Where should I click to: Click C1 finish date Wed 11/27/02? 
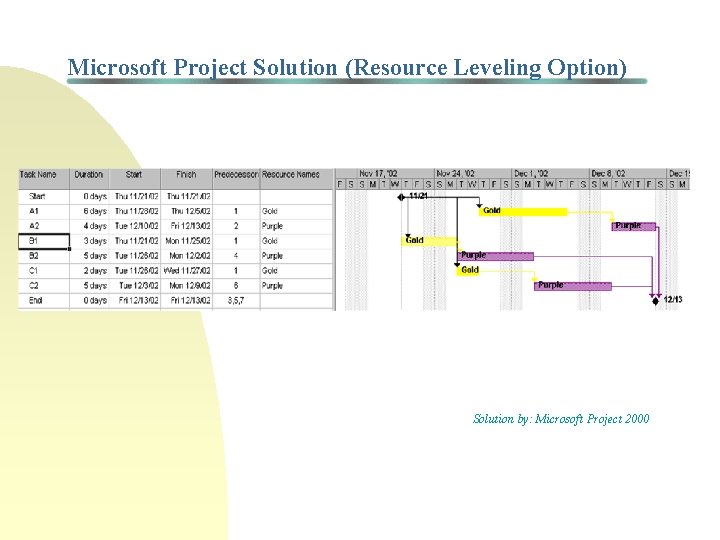pos(186,271)
